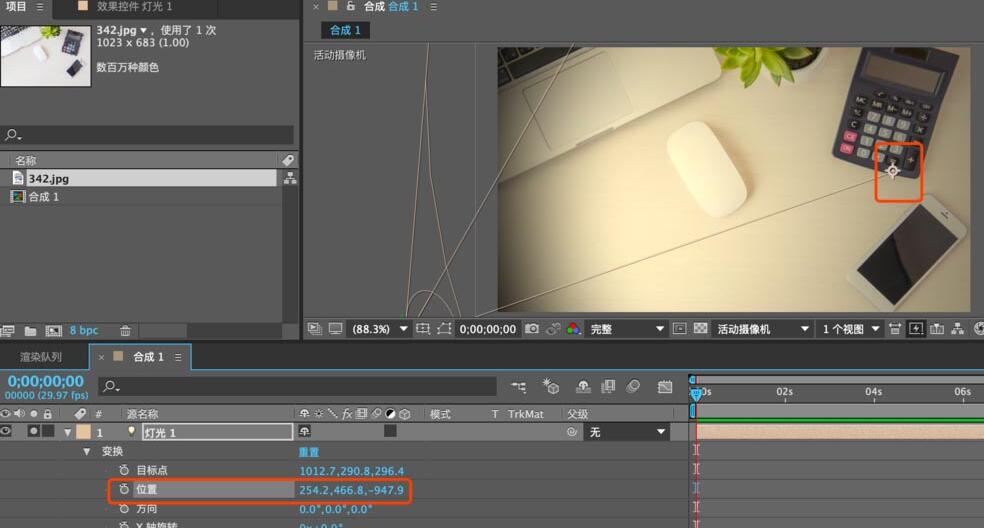Switch to the 渲染队列 tab
This screenshot has width=984, height=528.
pos(41,357)
